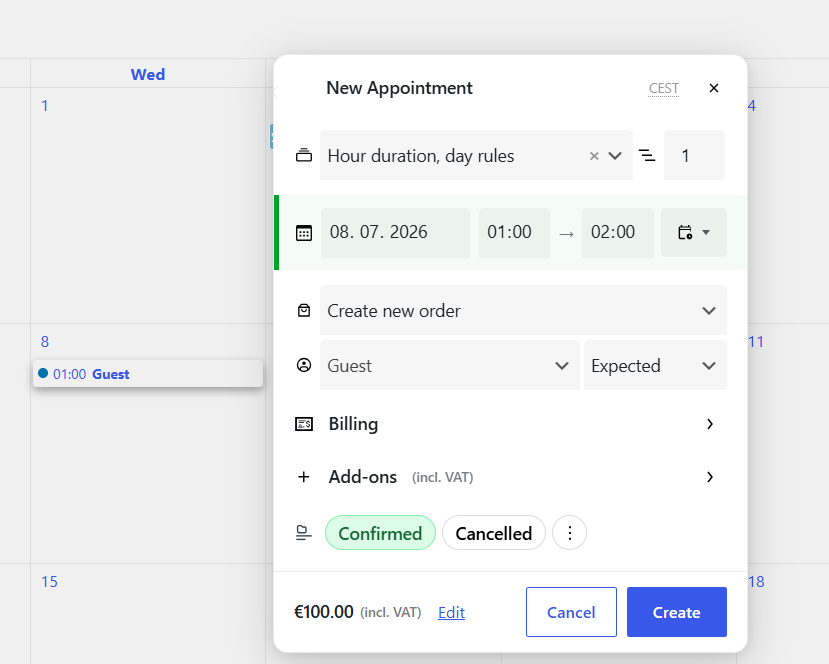Expand the Billing section
This screenshot has height=664, width=829.
coord(710,424)
